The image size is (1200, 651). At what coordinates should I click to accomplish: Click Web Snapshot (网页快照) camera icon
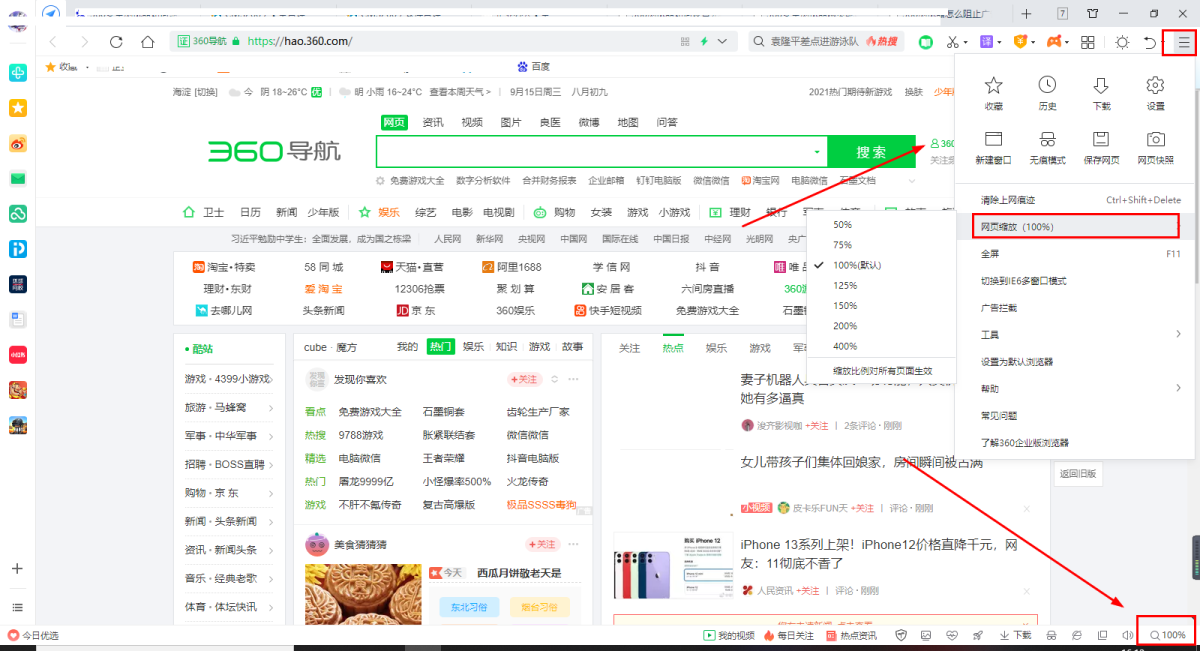coord(1155,139)
